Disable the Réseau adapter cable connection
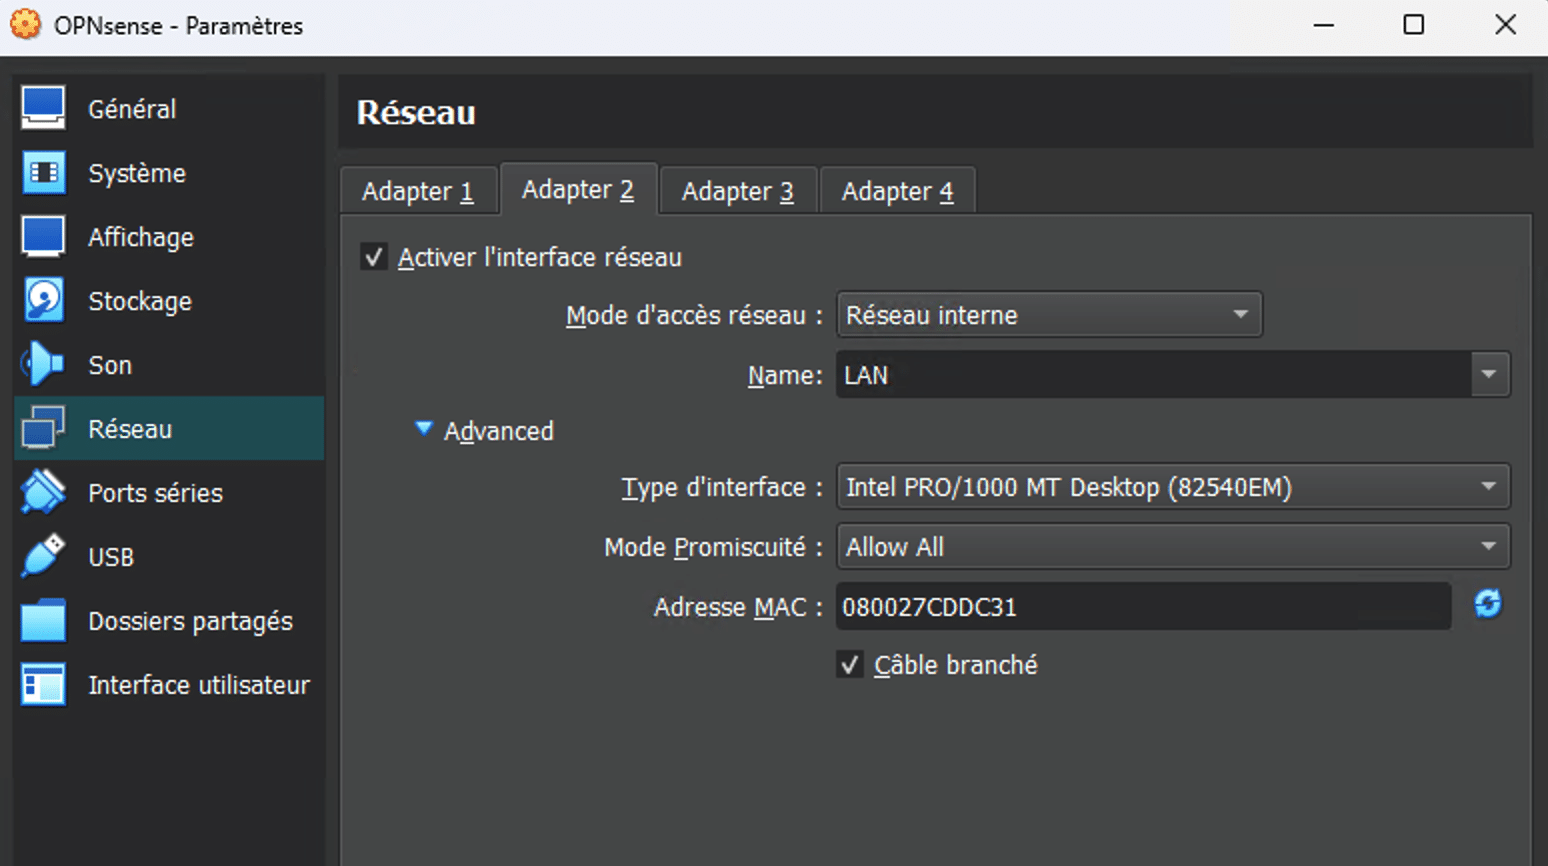The image size is (1548, 866). tap(851, 664)
